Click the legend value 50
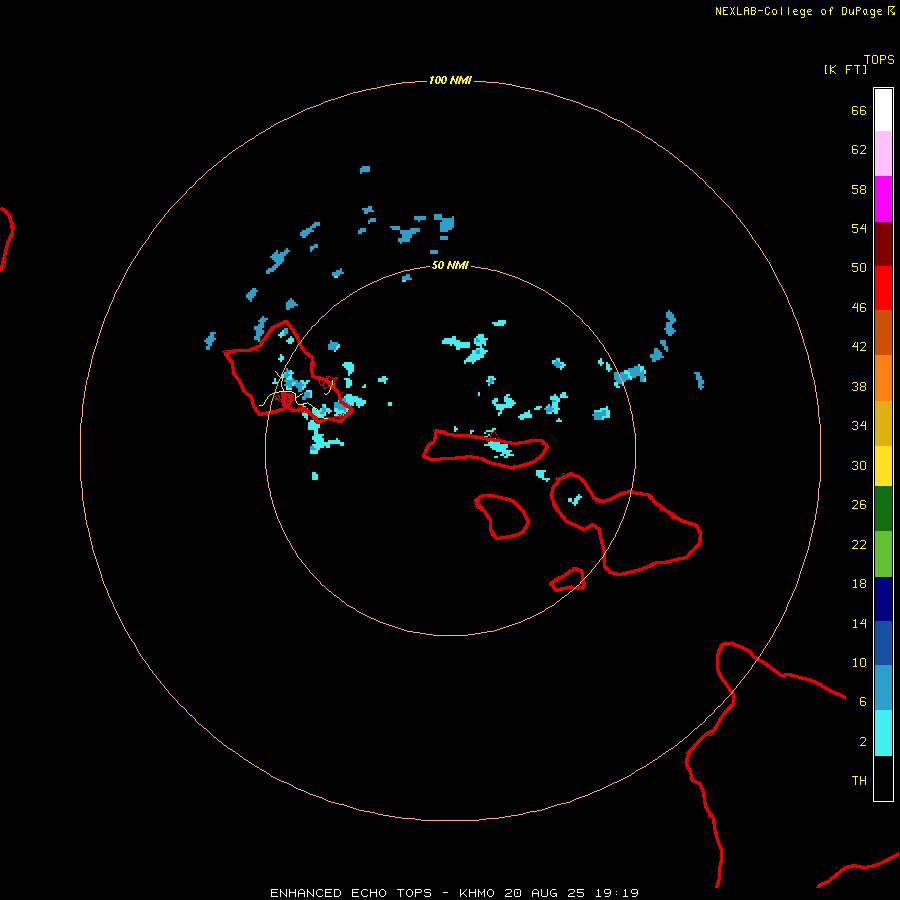900x900 pixels. click(859, 268)
